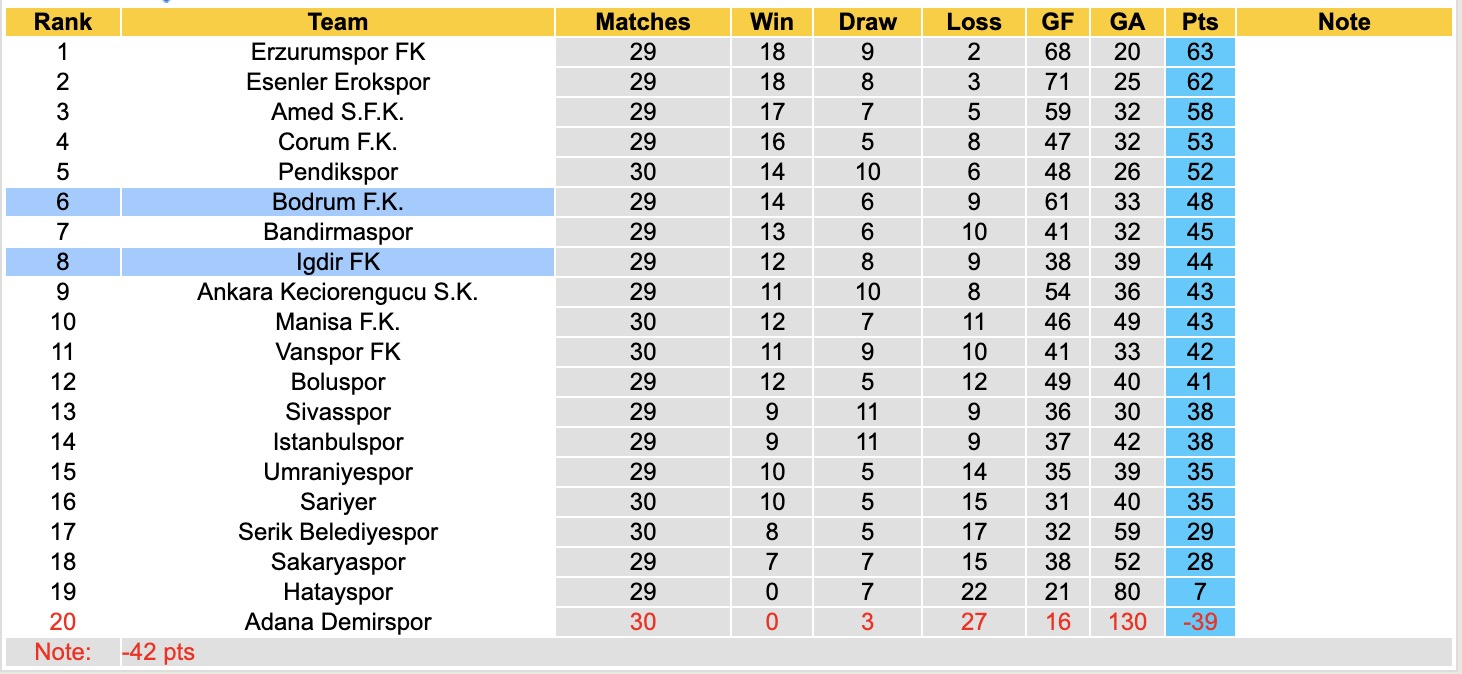Click the Note column header

tap(1344, 22)
